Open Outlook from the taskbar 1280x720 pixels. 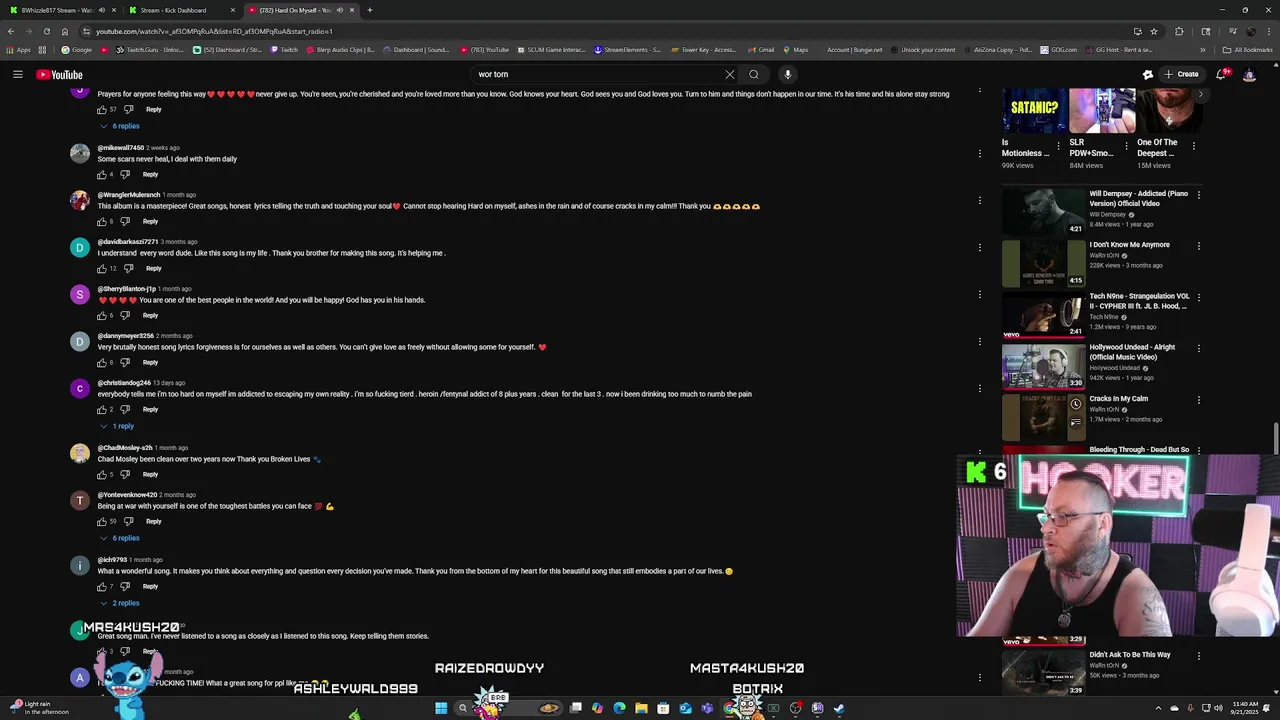[685, 708]
